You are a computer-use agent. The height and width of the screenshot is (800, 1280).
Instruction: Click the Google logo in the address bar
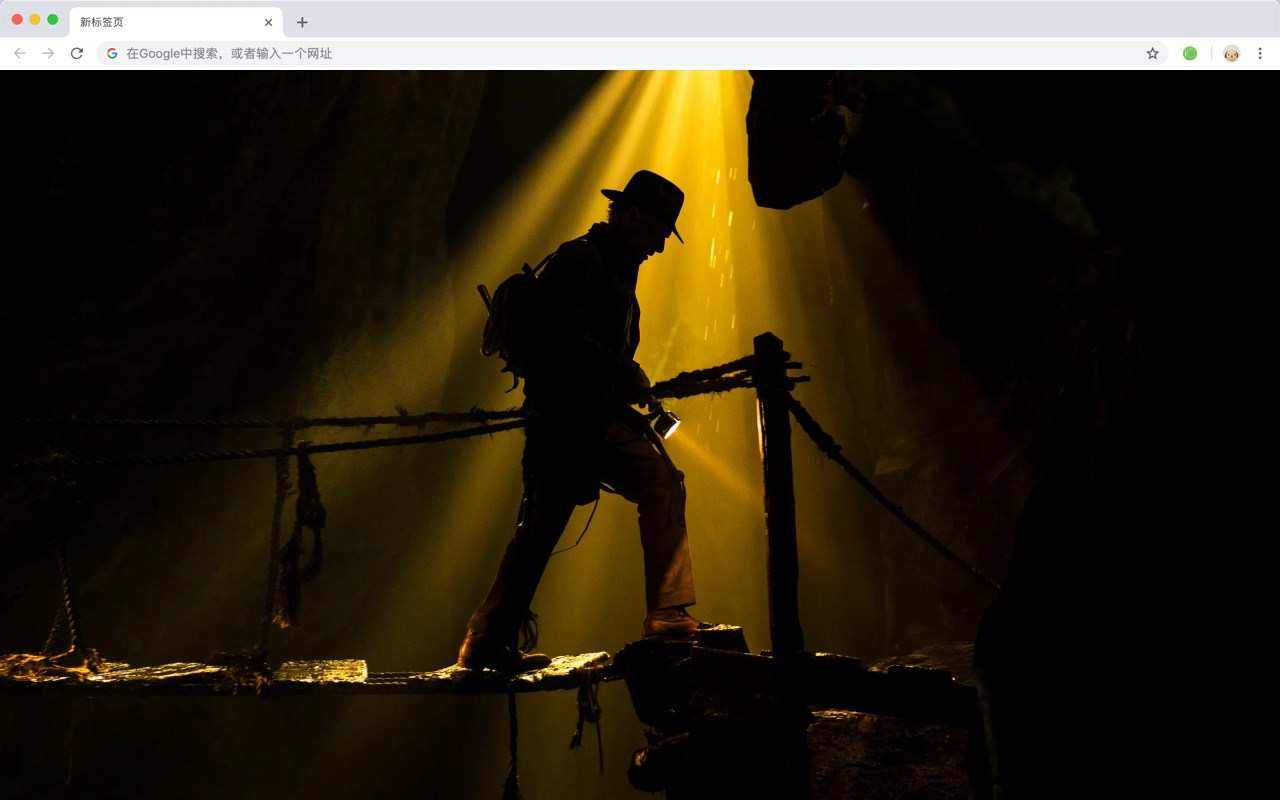[112, 53]
